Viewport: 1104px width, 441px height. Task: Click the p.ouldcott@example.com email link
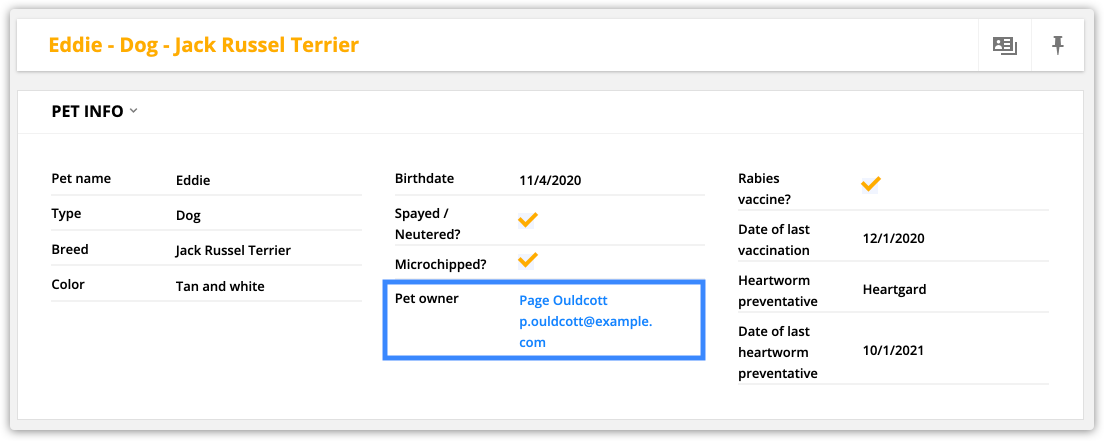[586, 332]
